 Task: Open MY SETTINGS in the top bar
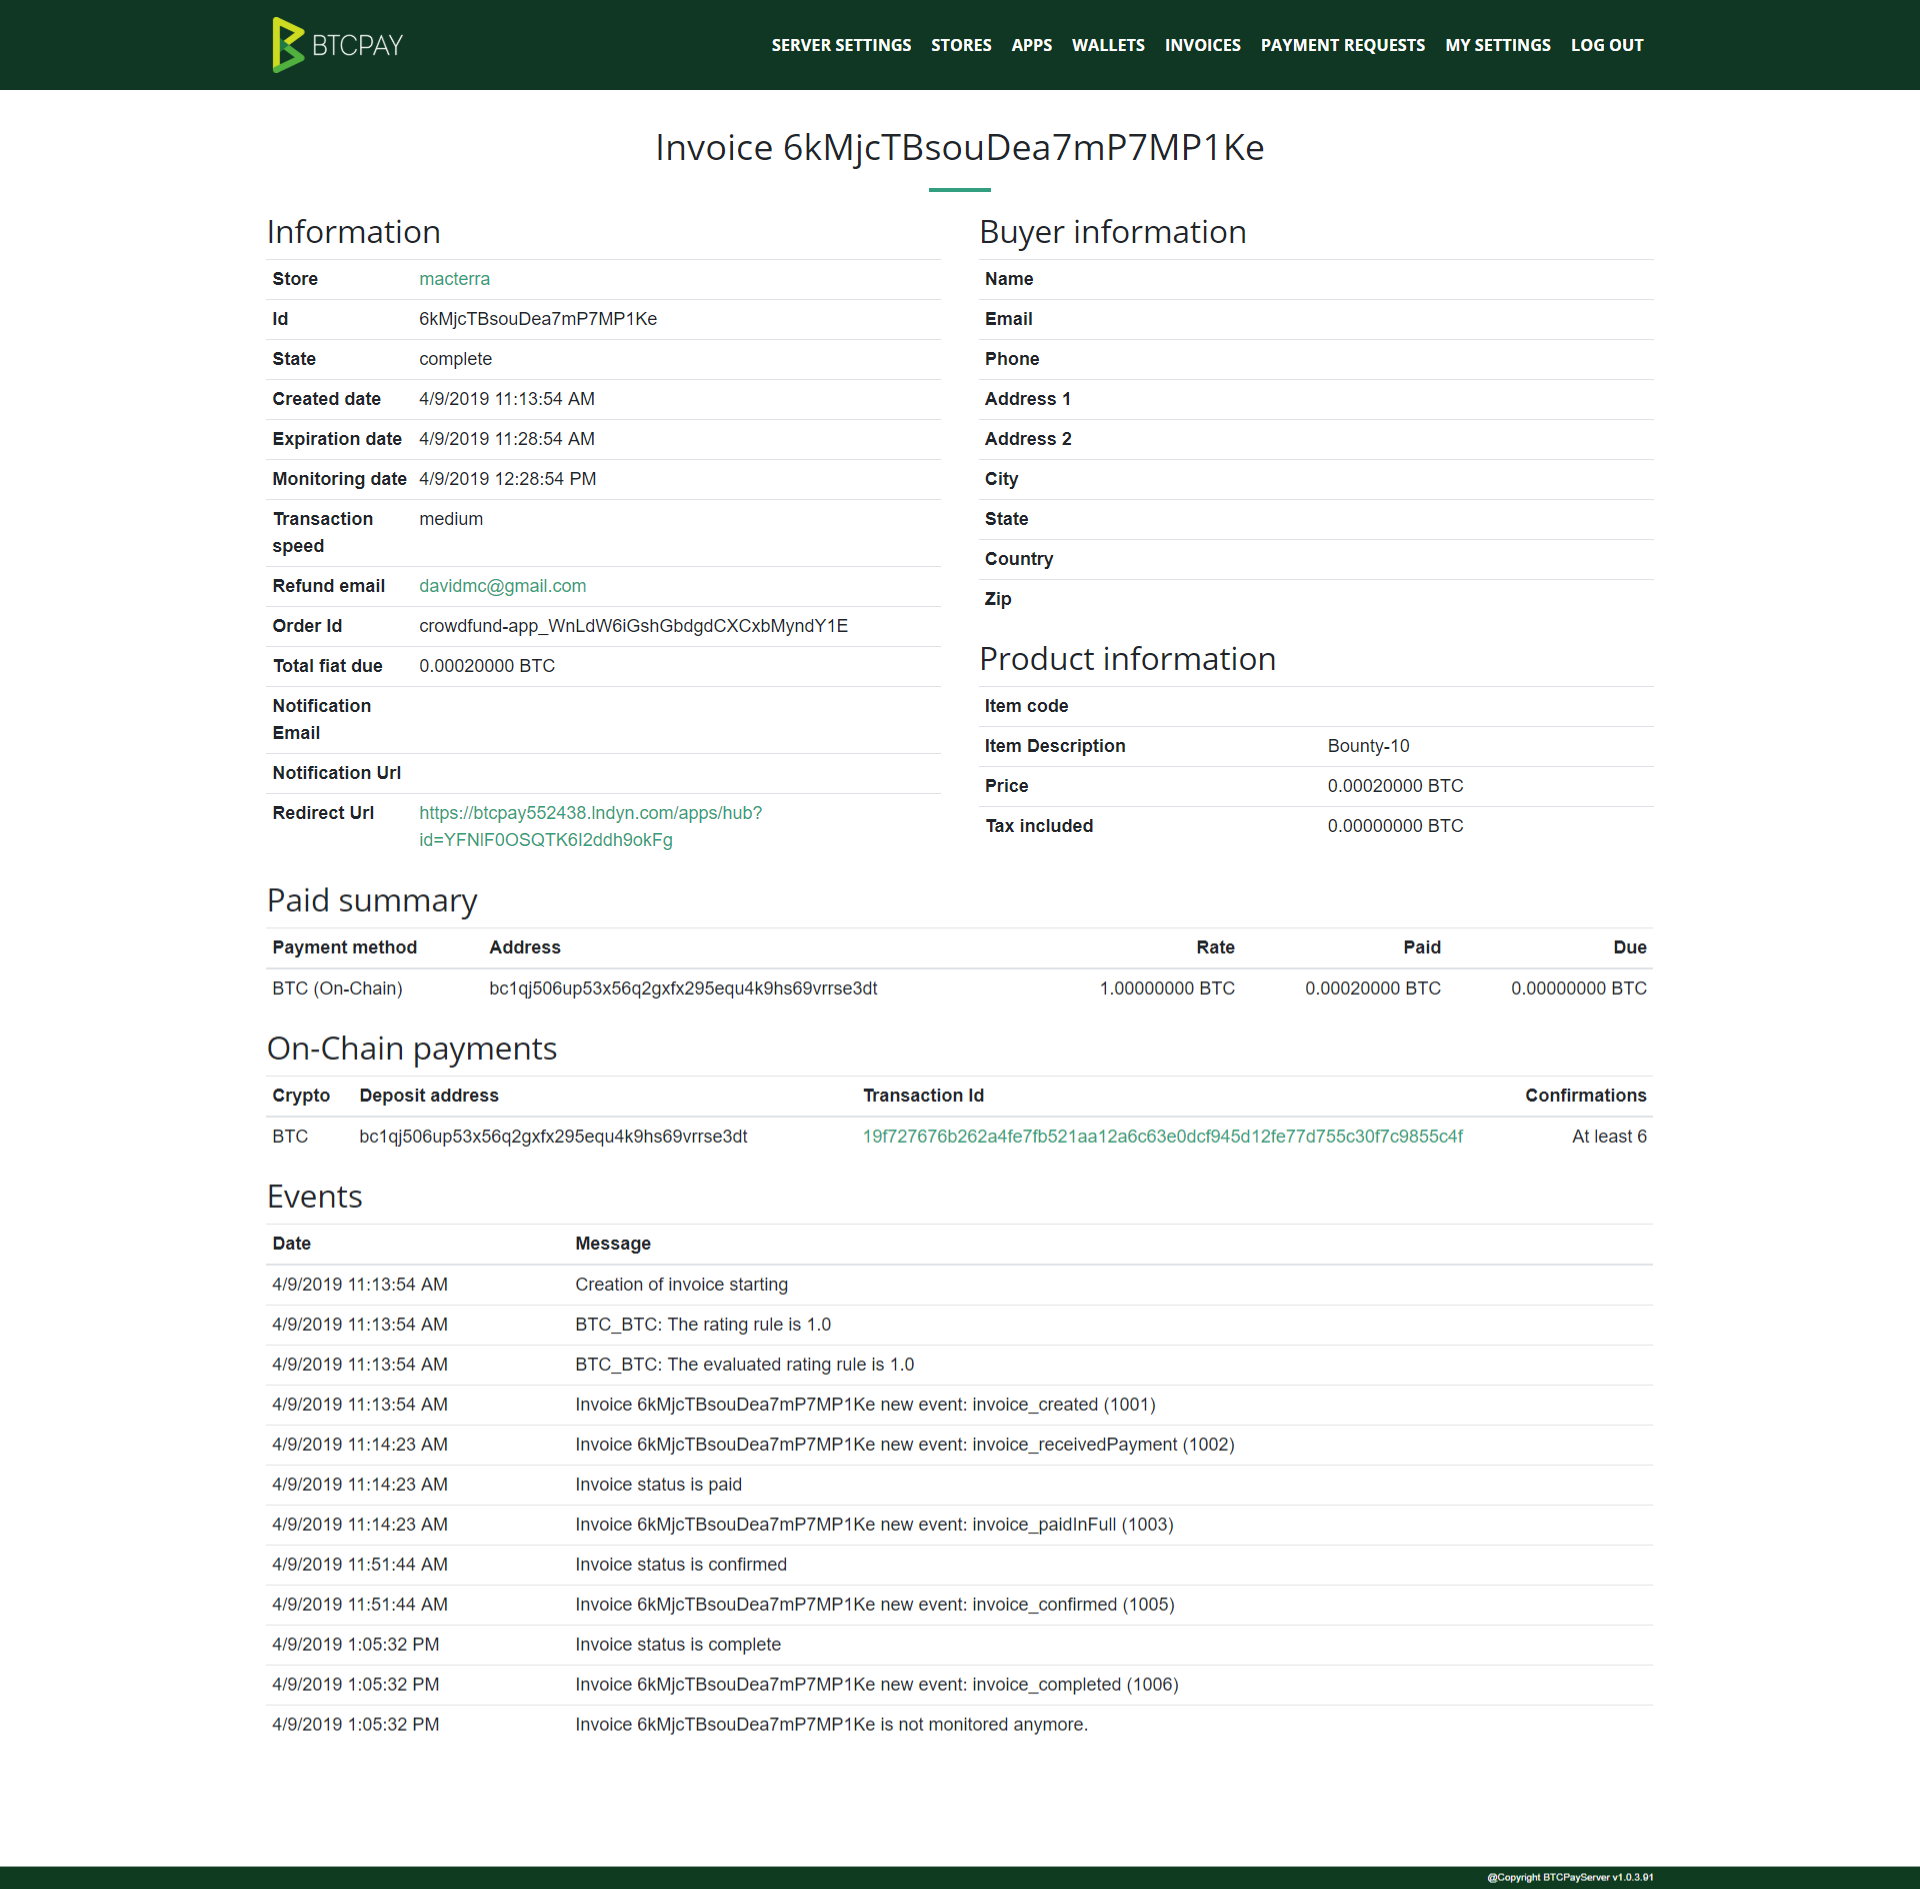pos(1497,45)
